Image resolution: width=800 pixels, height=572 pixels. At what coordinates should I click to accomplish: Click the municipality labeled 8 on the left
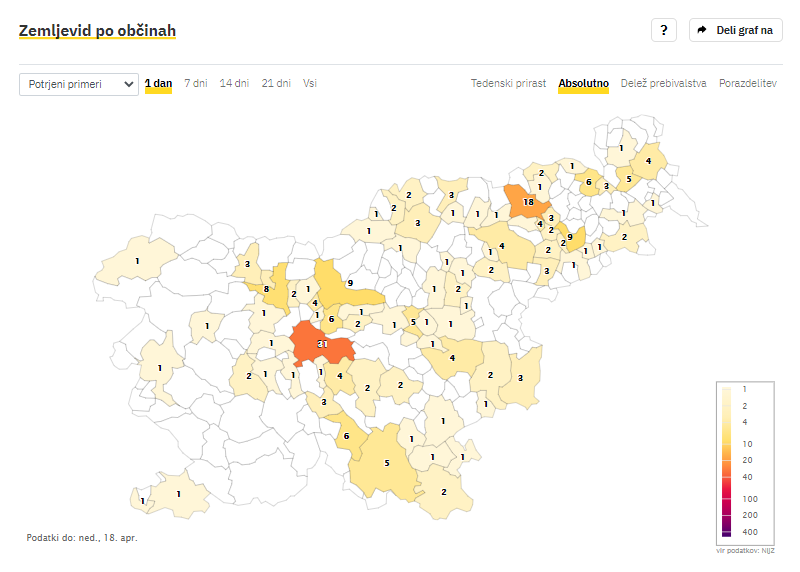tap(266, 289)
